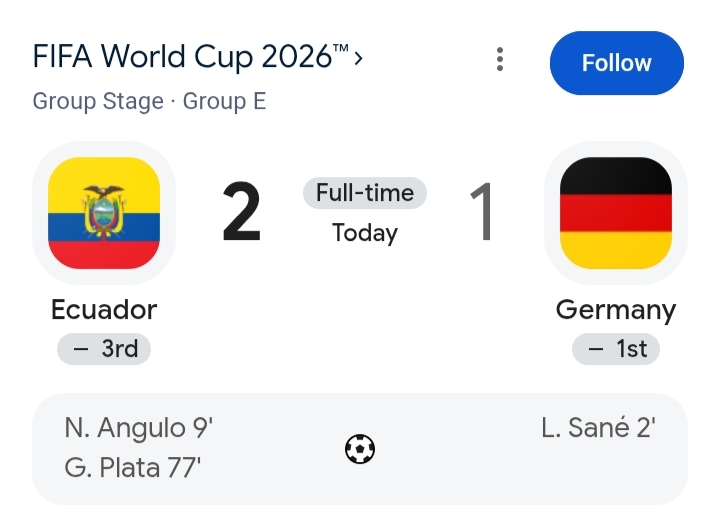This screenshot has width=720, height=519.
Task: Click the soccer ball goals icon
Action: [360, 449]
